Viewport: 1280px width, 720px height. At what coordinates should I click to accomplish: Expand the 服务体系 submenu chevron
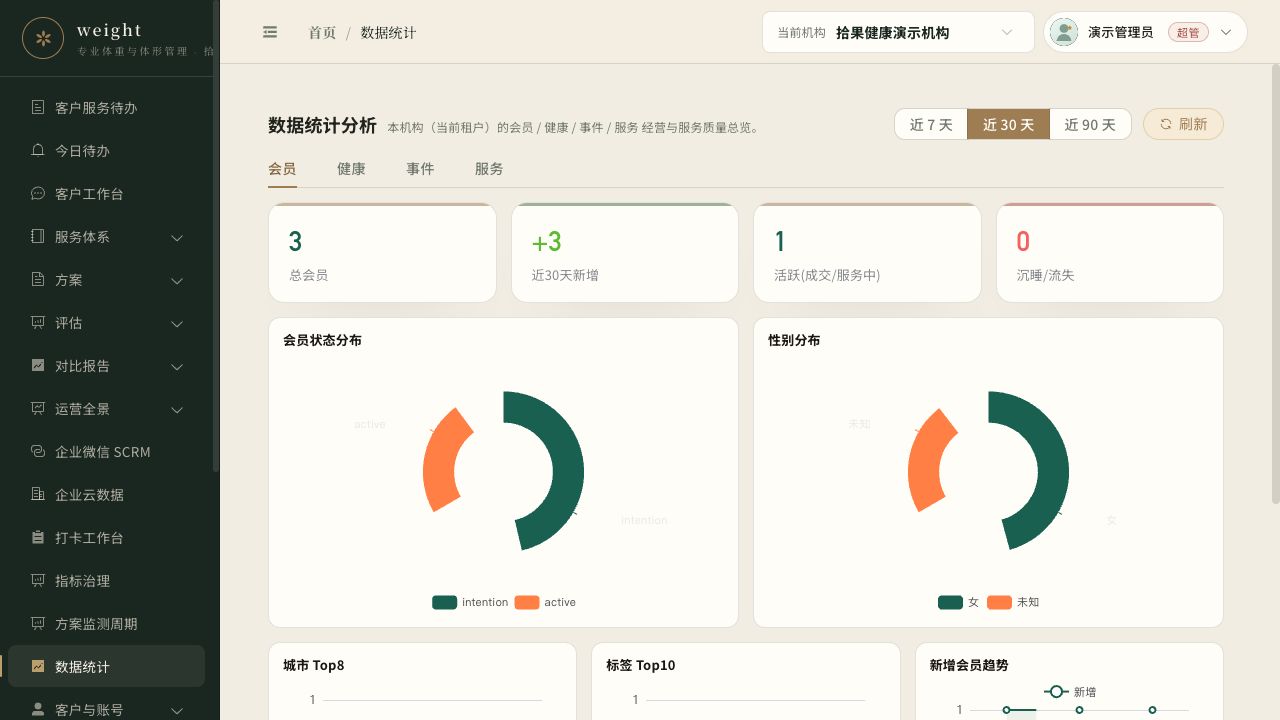tap(177, 237)
